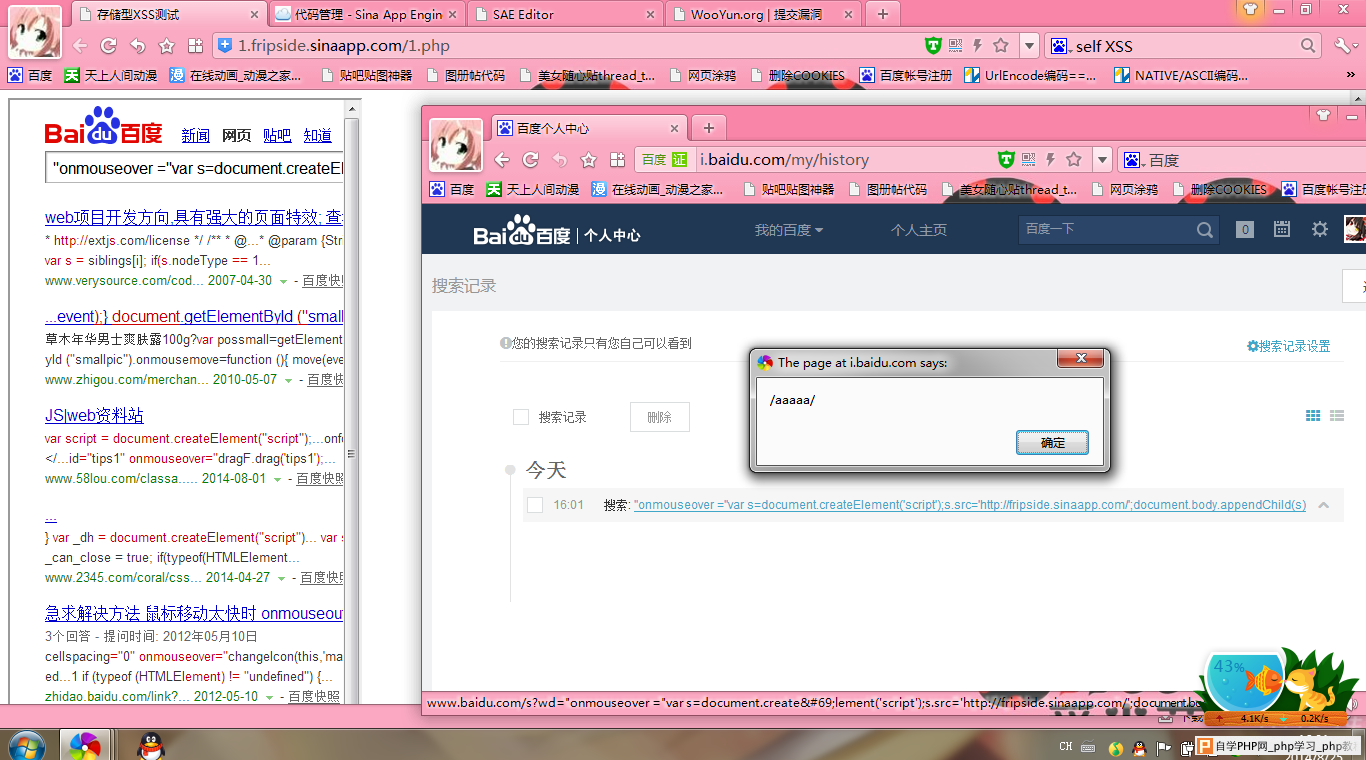Open search engine dropdown beside 'self XSS'
The height and width of the screenshot is (760, 1366).
[1060, 46]
